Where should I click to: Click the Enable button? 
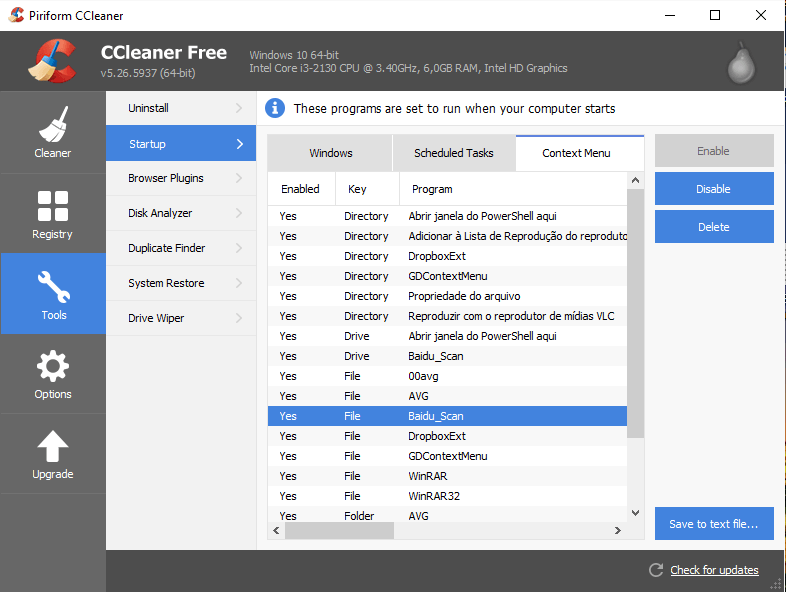click(x=714, y=150)
